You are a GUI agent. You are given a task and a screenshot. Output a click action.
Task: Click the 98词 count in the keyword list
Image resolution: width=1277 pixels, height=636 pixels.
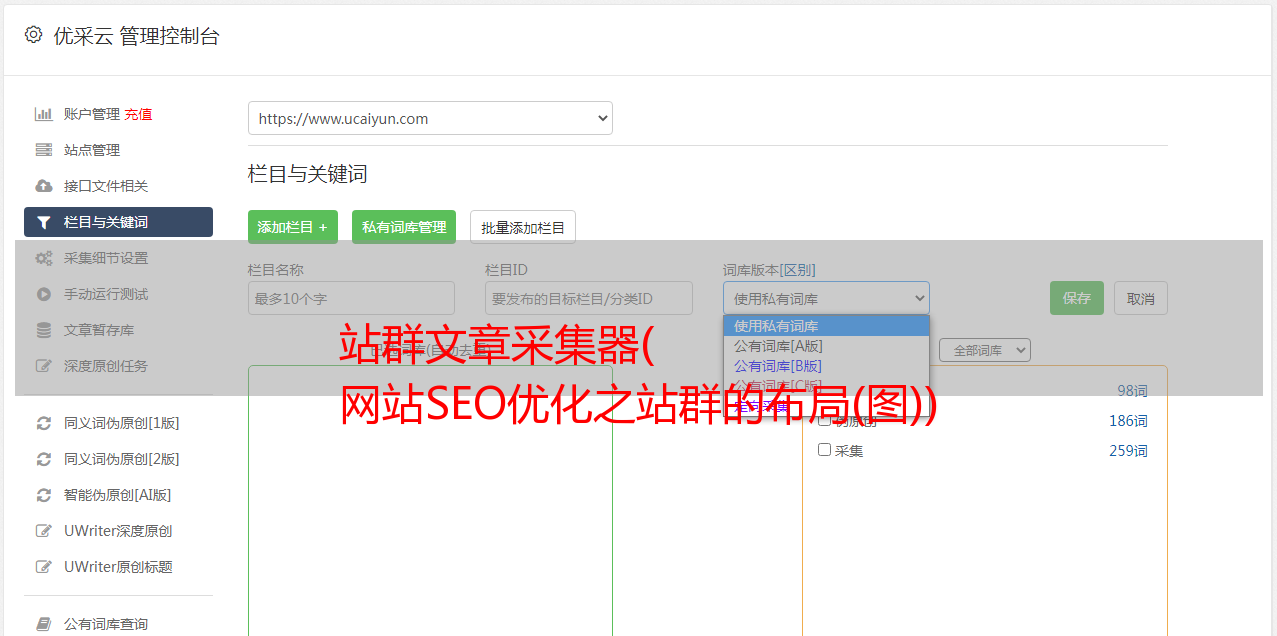click(x=1132, y=391)
